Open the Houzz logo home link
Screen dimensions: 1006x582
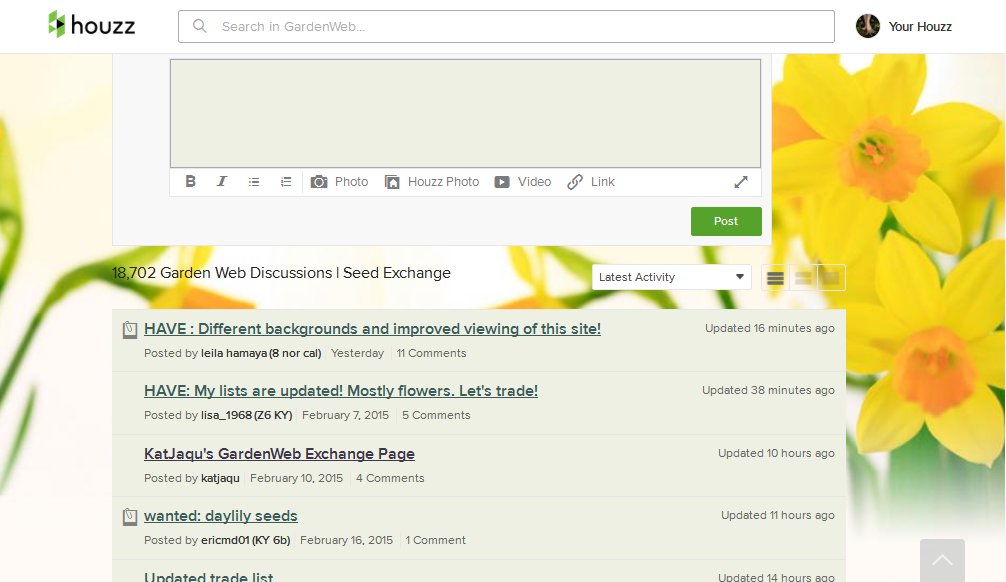pyautogui.click(x=92, y=25)
